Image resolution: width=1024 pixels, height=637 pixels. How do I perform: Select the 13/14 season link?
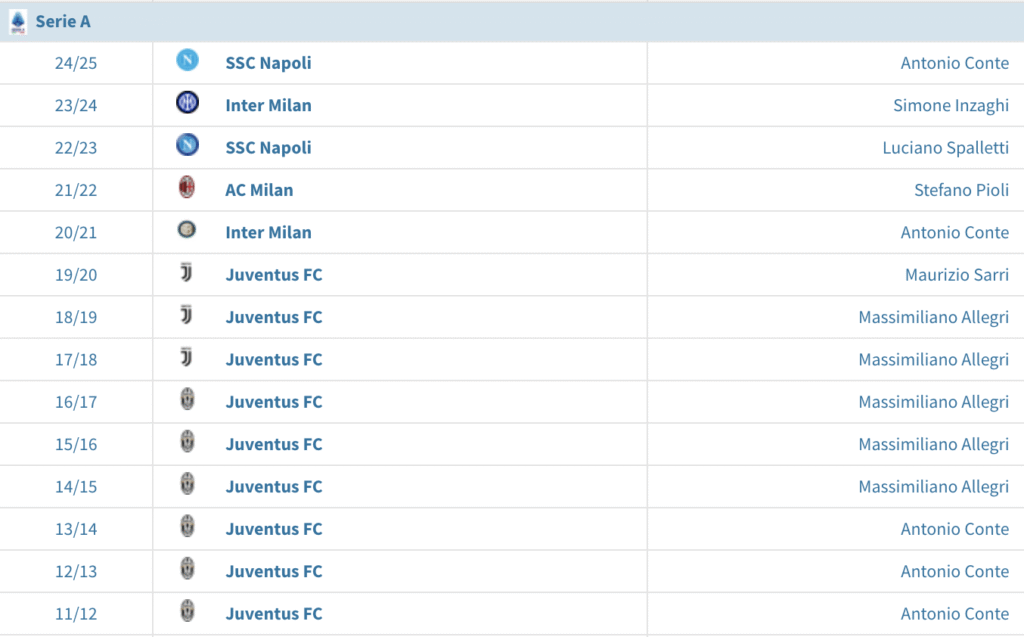[76, 529]
